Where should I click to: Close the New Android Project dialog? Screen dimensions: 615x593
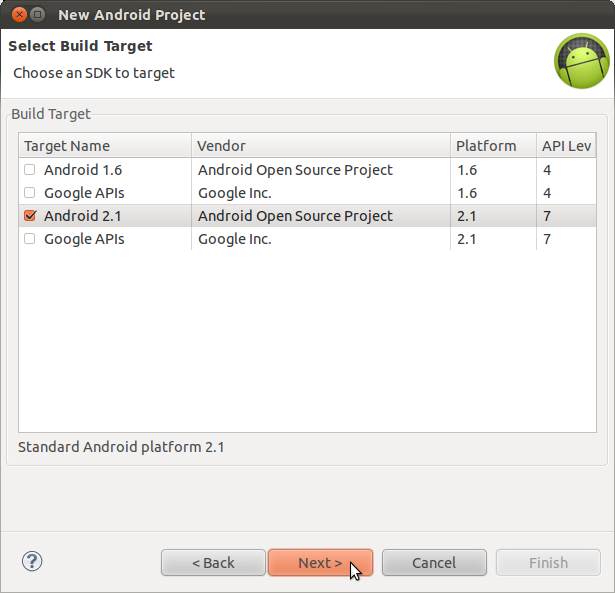pyautogui.click(x=19, y=15)
